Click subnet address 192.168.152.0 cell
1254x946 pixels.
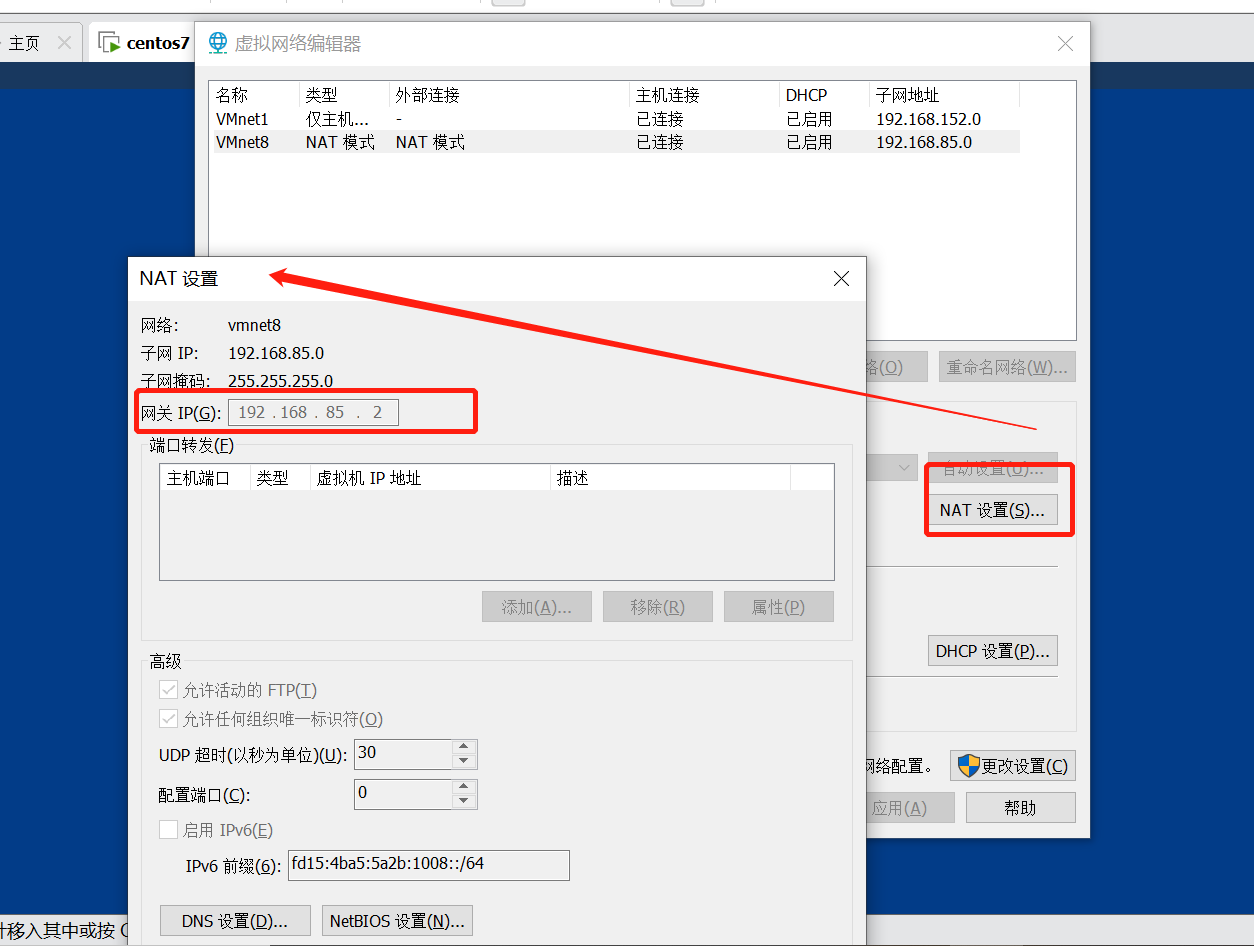click(x=928, y=119)
